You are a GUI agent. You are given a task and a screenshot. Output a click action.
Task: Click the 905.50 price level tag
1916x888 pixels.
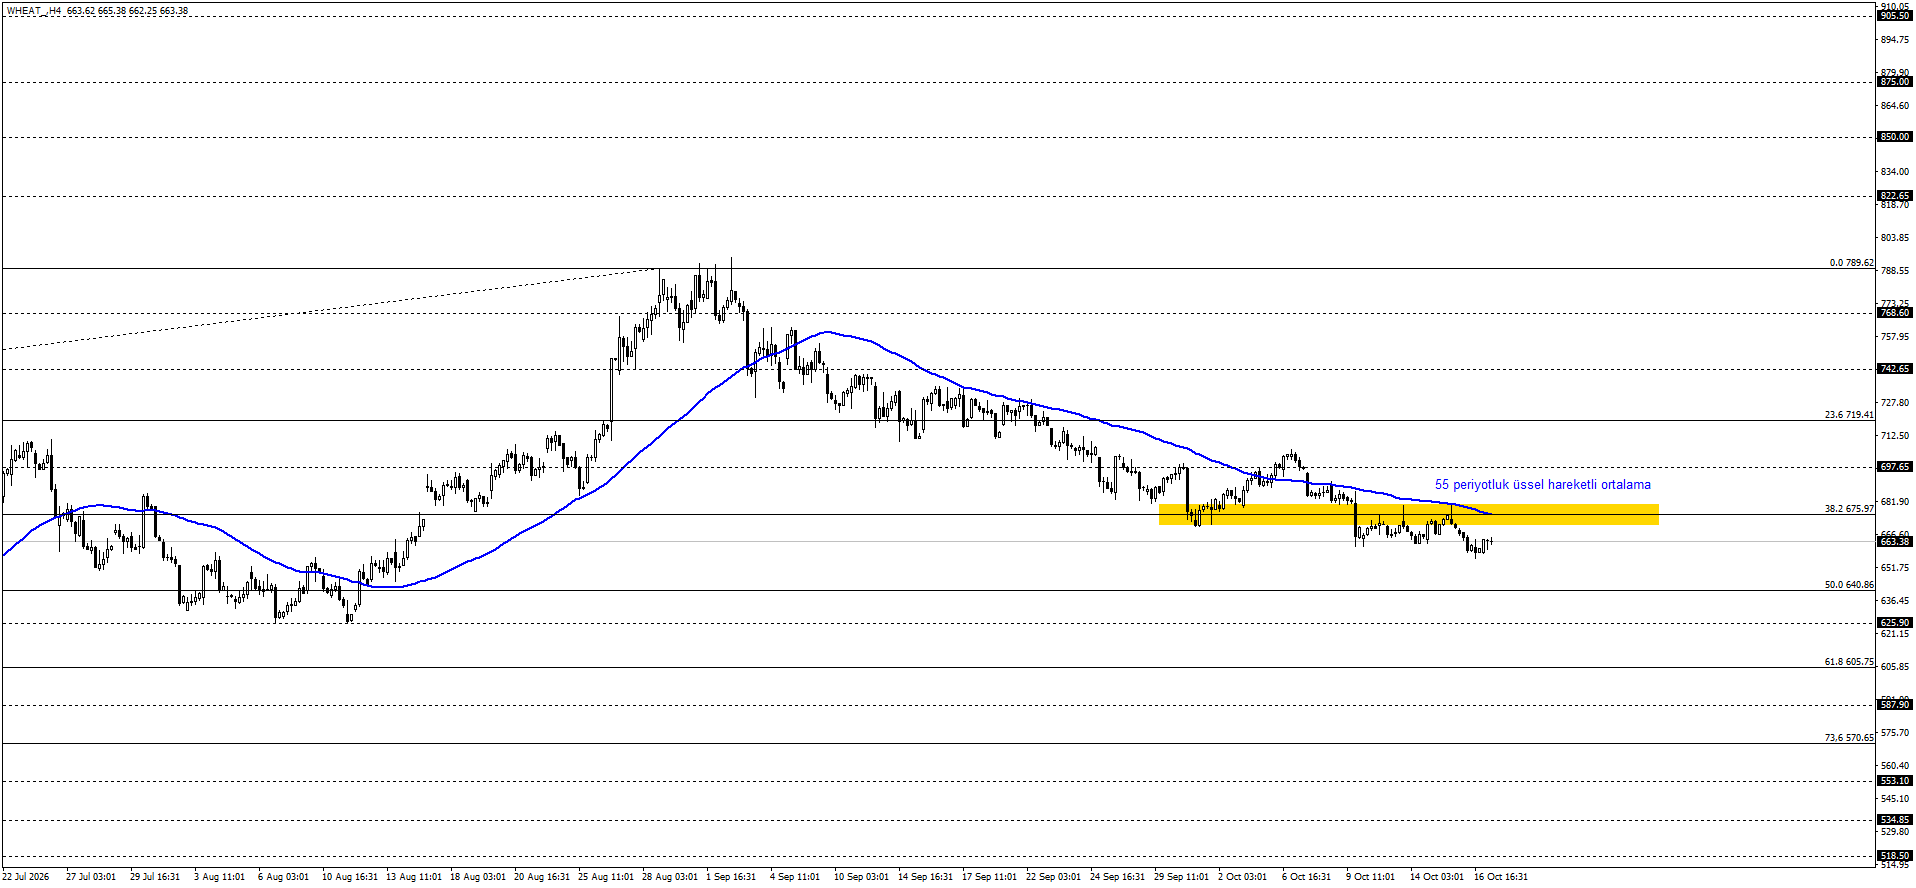1895,16
